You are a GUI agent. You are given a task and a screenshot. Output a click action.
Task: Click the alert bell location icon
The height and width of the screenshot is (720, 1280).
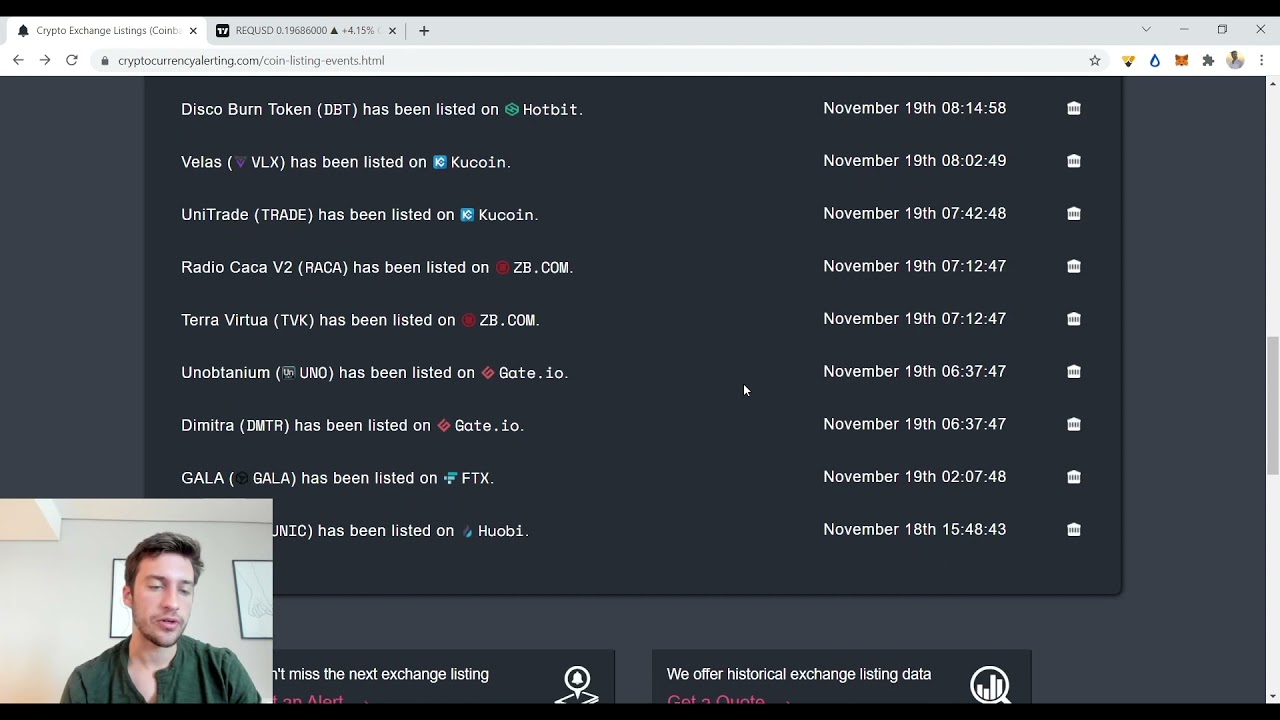pyautogui.click(x=577, y=685)
